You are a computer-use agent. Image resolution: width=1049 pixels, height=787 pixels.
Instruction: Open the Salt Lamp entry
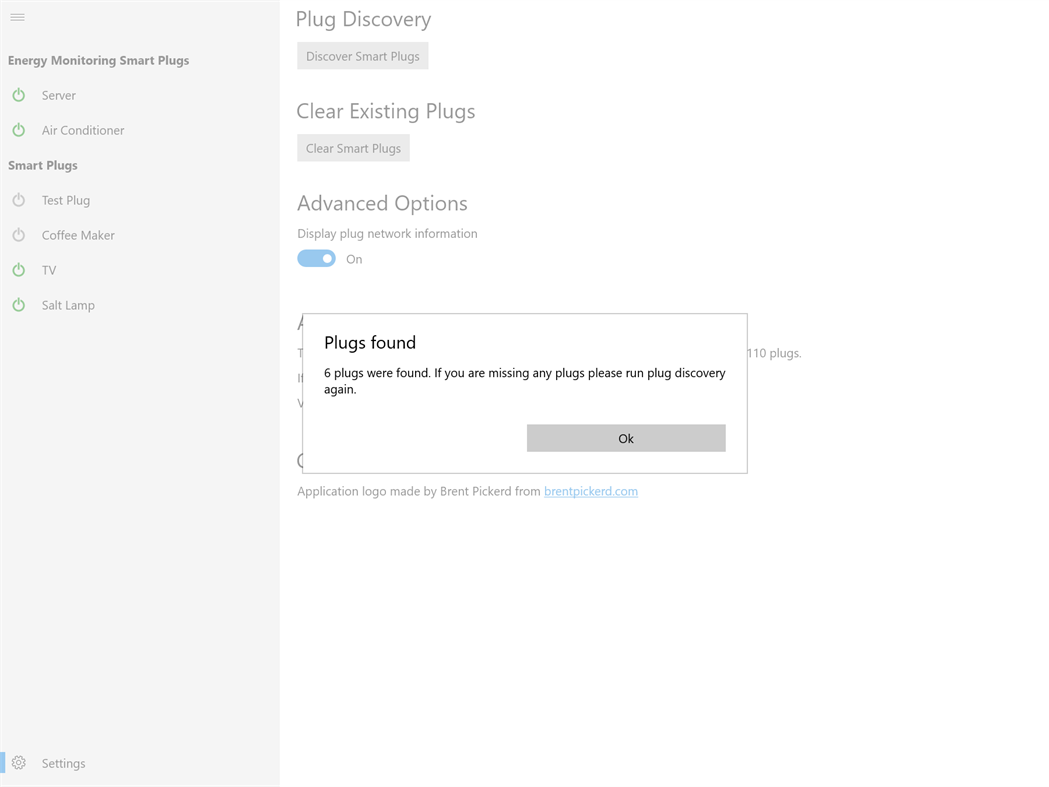pyautogui.click(x=68, y=305)
